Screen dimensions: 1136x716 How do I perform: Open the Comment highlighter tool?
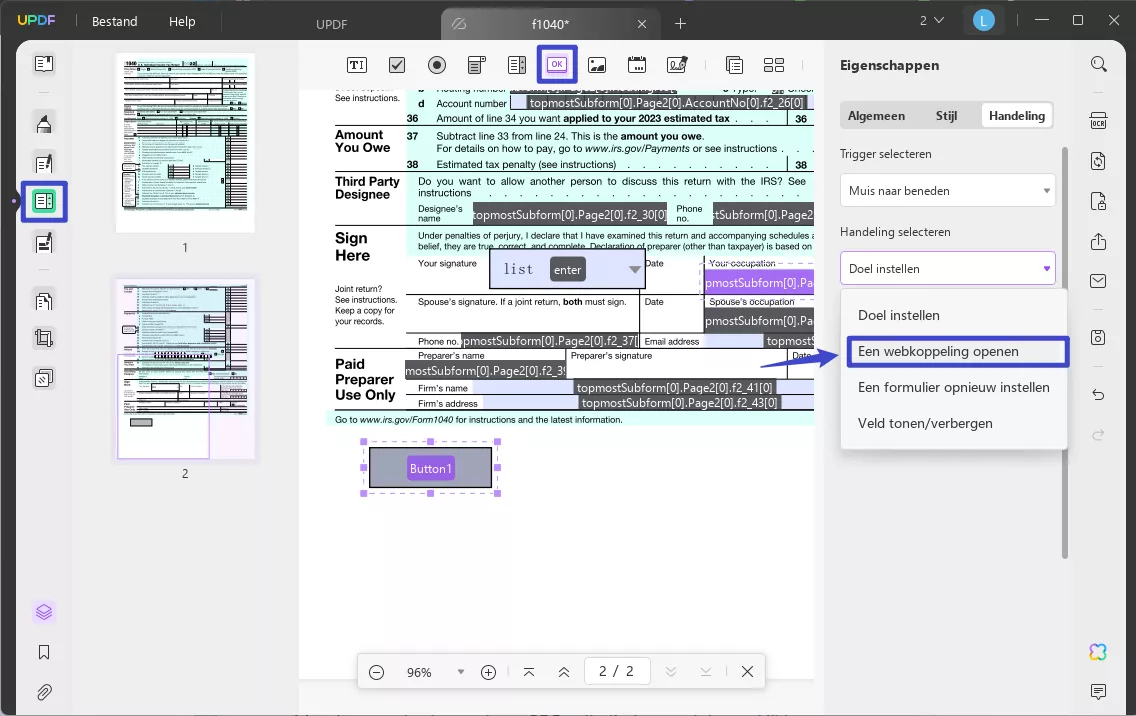[43, 123]
